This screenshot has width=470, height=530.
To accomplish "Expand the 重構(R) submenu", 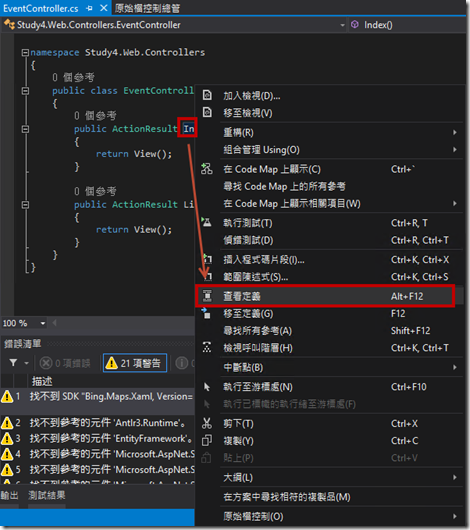I will 455,132.
